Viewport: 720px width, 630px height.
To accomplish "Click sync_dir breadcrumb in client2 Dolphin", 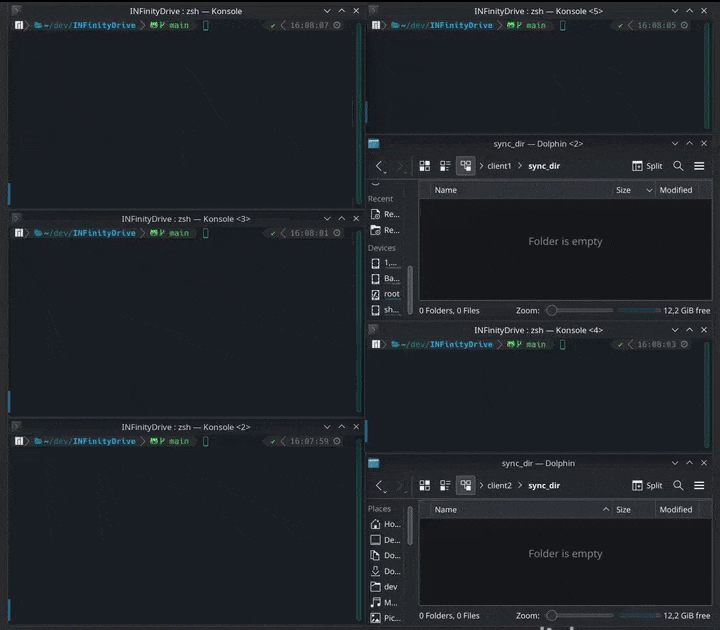I will pyautogui.click(x=544, y=485).
